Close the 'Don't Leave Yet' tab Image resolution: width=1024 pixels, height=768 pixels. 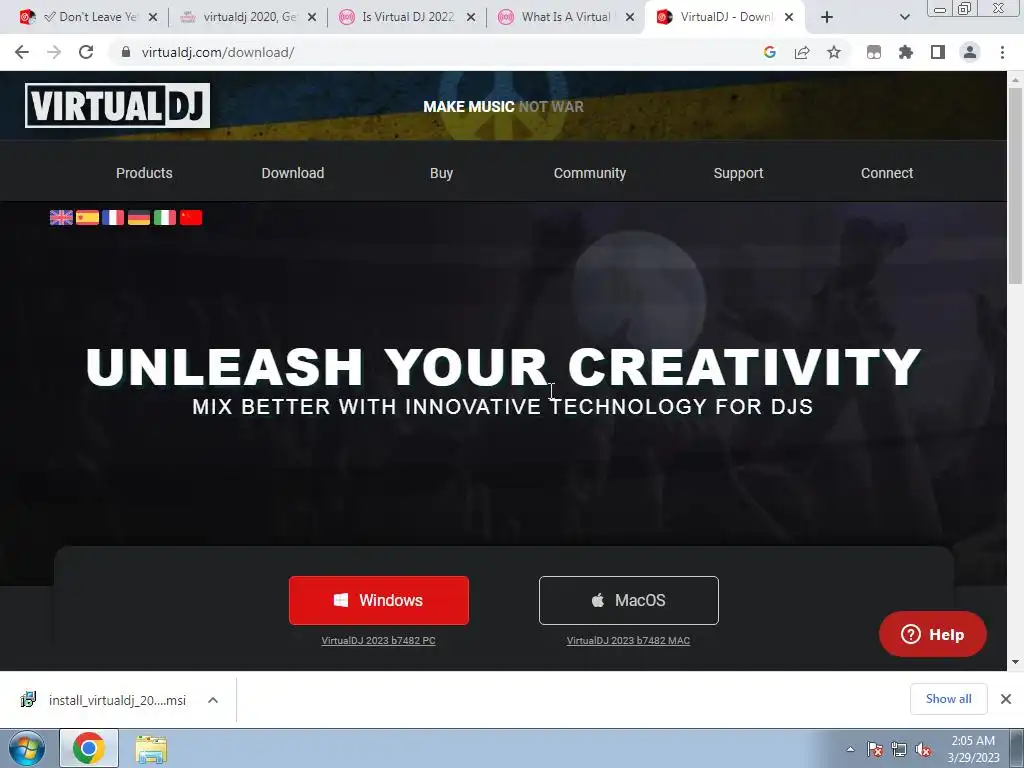click(153, 17)
